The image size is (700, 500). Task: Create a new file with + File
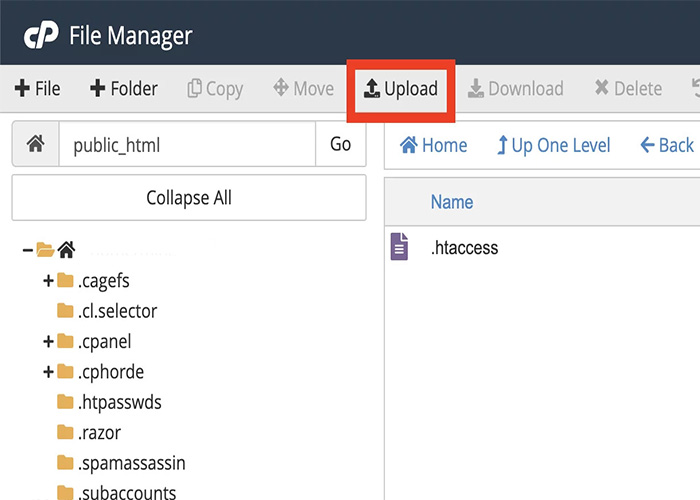38,88
